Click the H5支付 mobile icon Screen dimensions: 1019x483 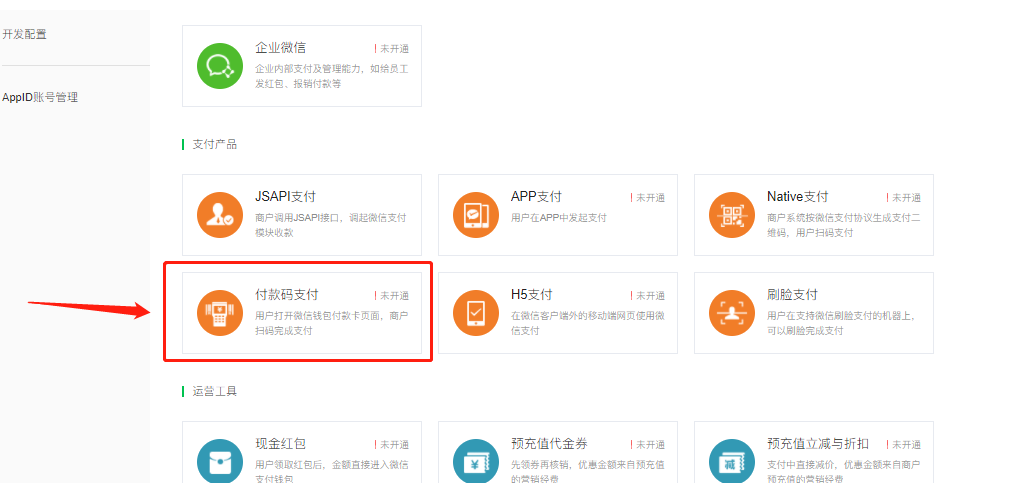[x=476, y=313]
